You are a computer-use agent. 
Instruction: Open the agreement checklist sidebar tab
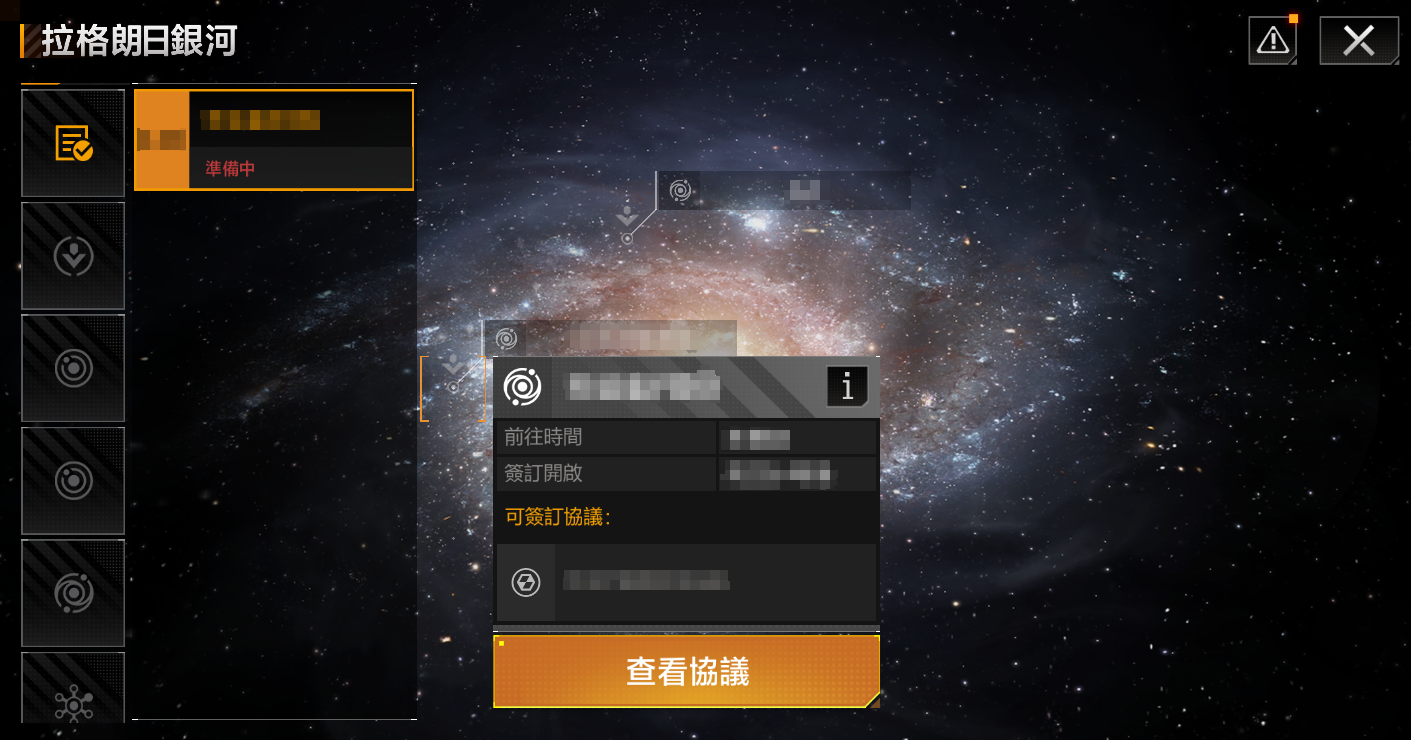[73, 143]
